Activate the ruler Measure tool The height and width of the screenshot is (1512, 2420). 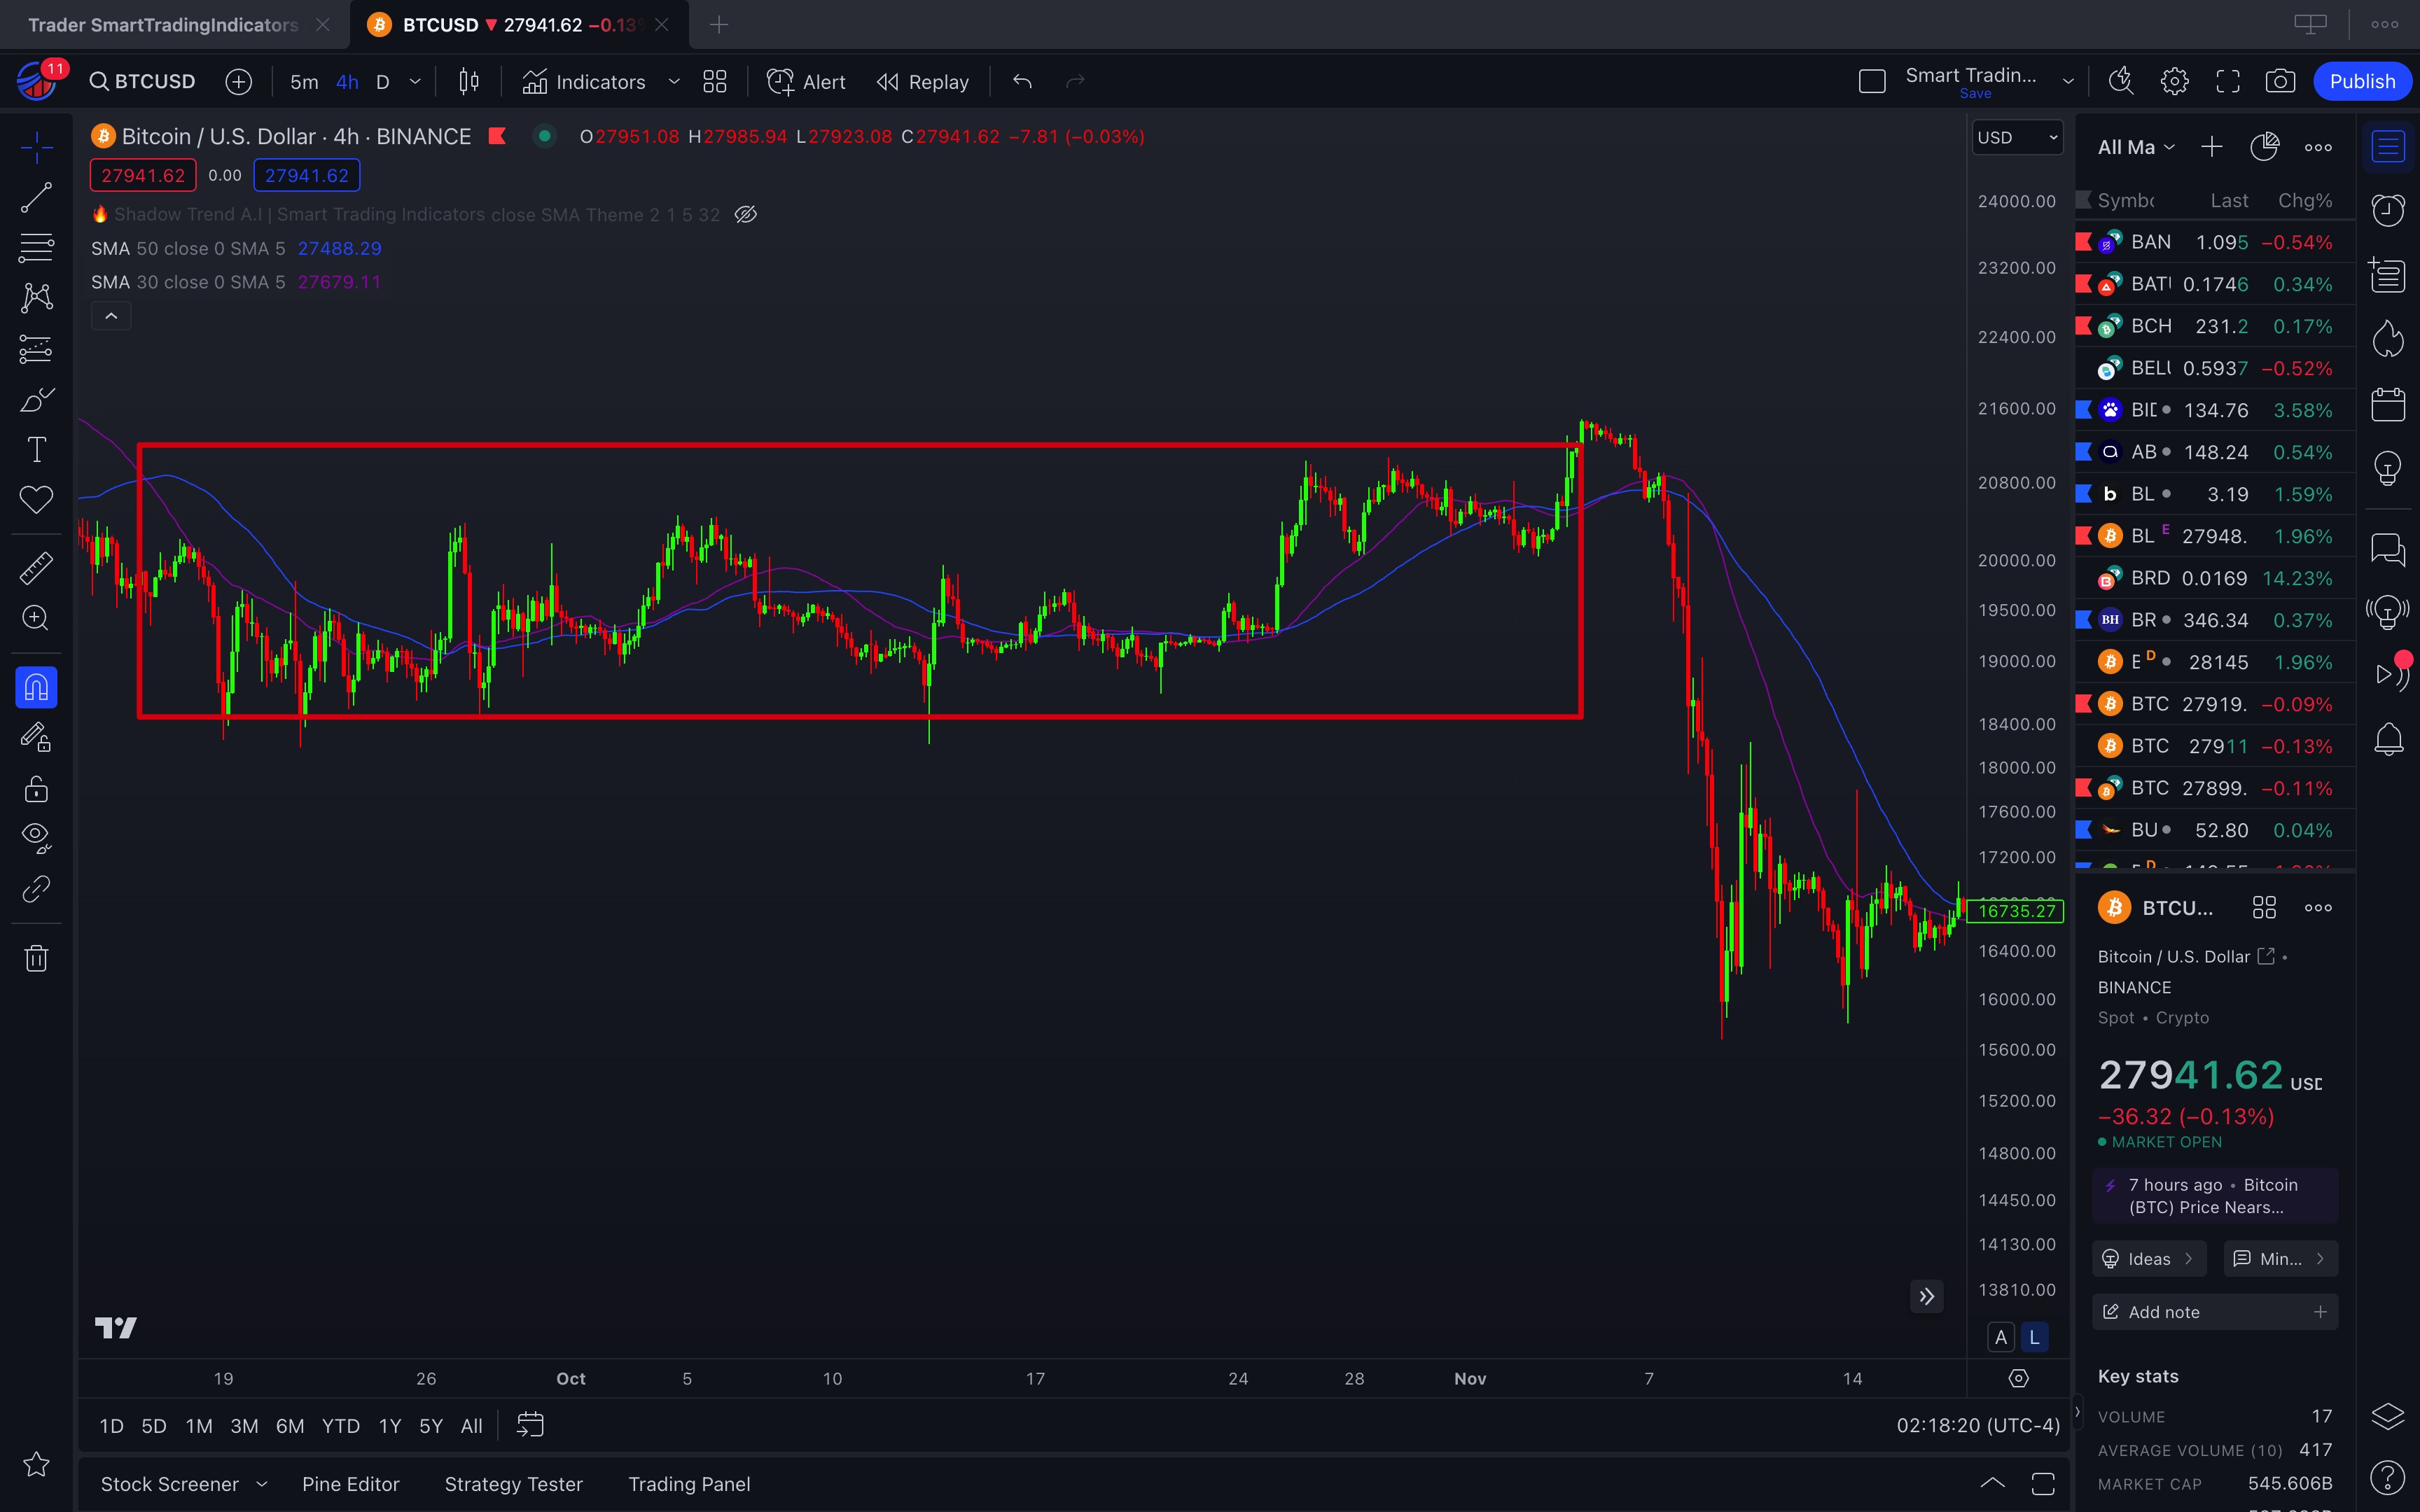[36, 568]
